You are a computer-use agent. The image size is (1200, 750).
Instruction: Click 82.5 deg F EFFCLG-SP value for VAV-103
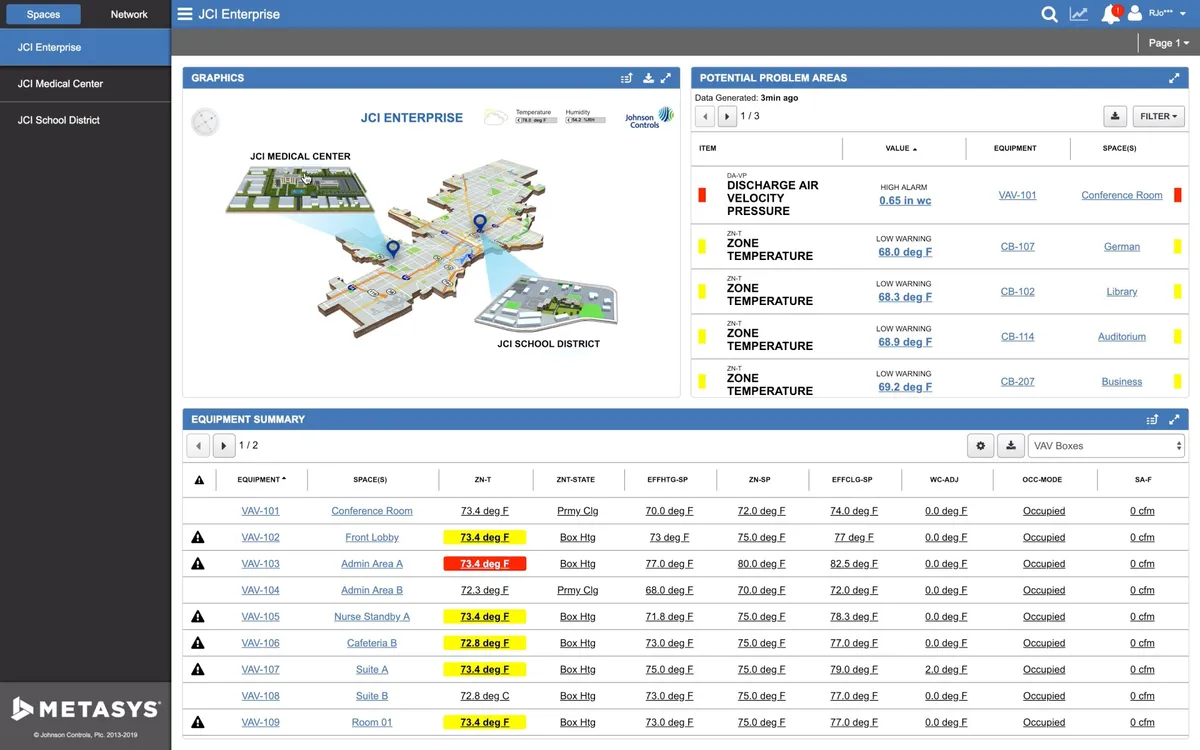click(x=853, y=564)
